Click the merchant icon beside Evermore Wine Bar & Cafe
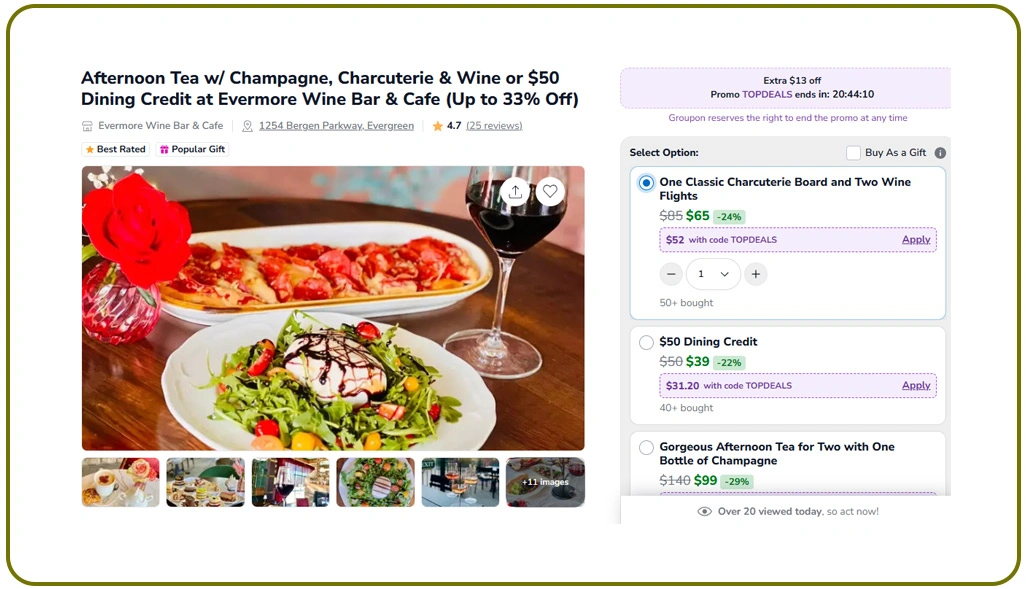Screen dimensions: 1026x589 tap(88, 125)
